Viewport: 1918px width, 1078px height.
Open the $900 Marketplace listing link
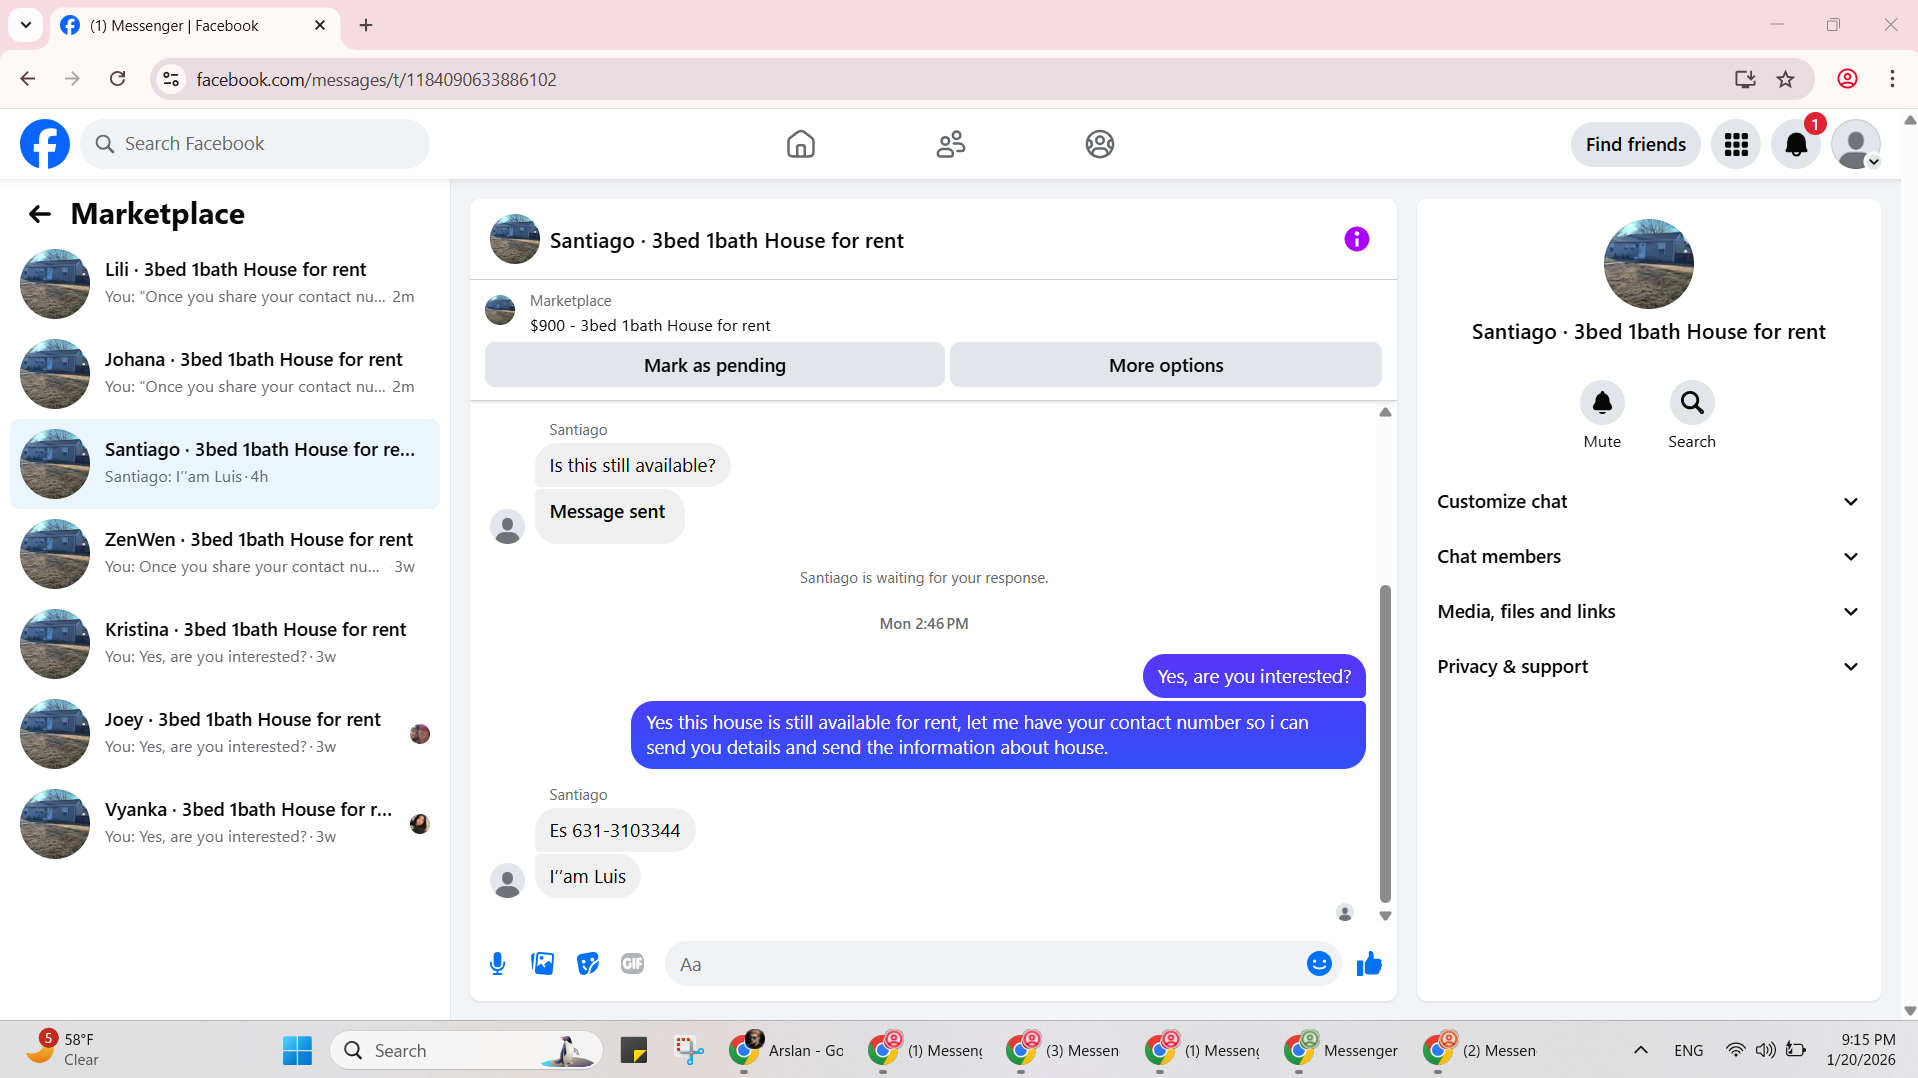point(650,325)
